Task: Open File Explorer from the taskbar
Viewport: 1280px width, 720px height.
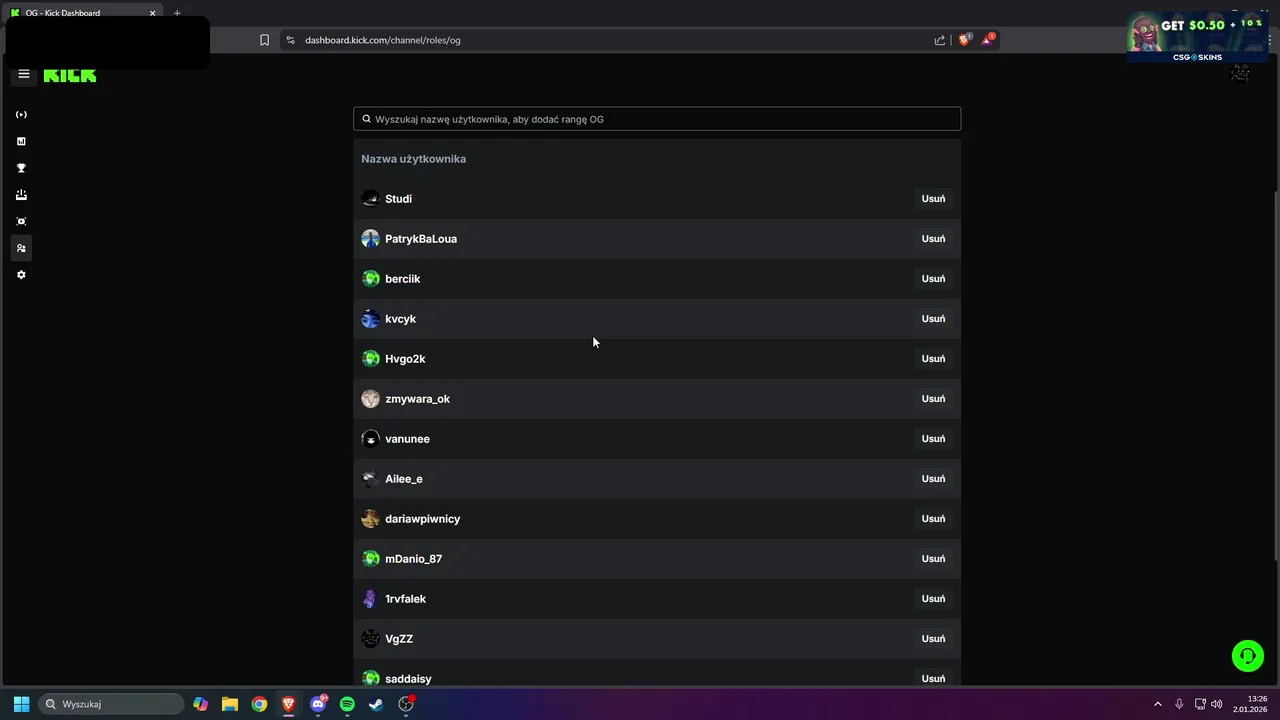Action: [x=230, y=704]
